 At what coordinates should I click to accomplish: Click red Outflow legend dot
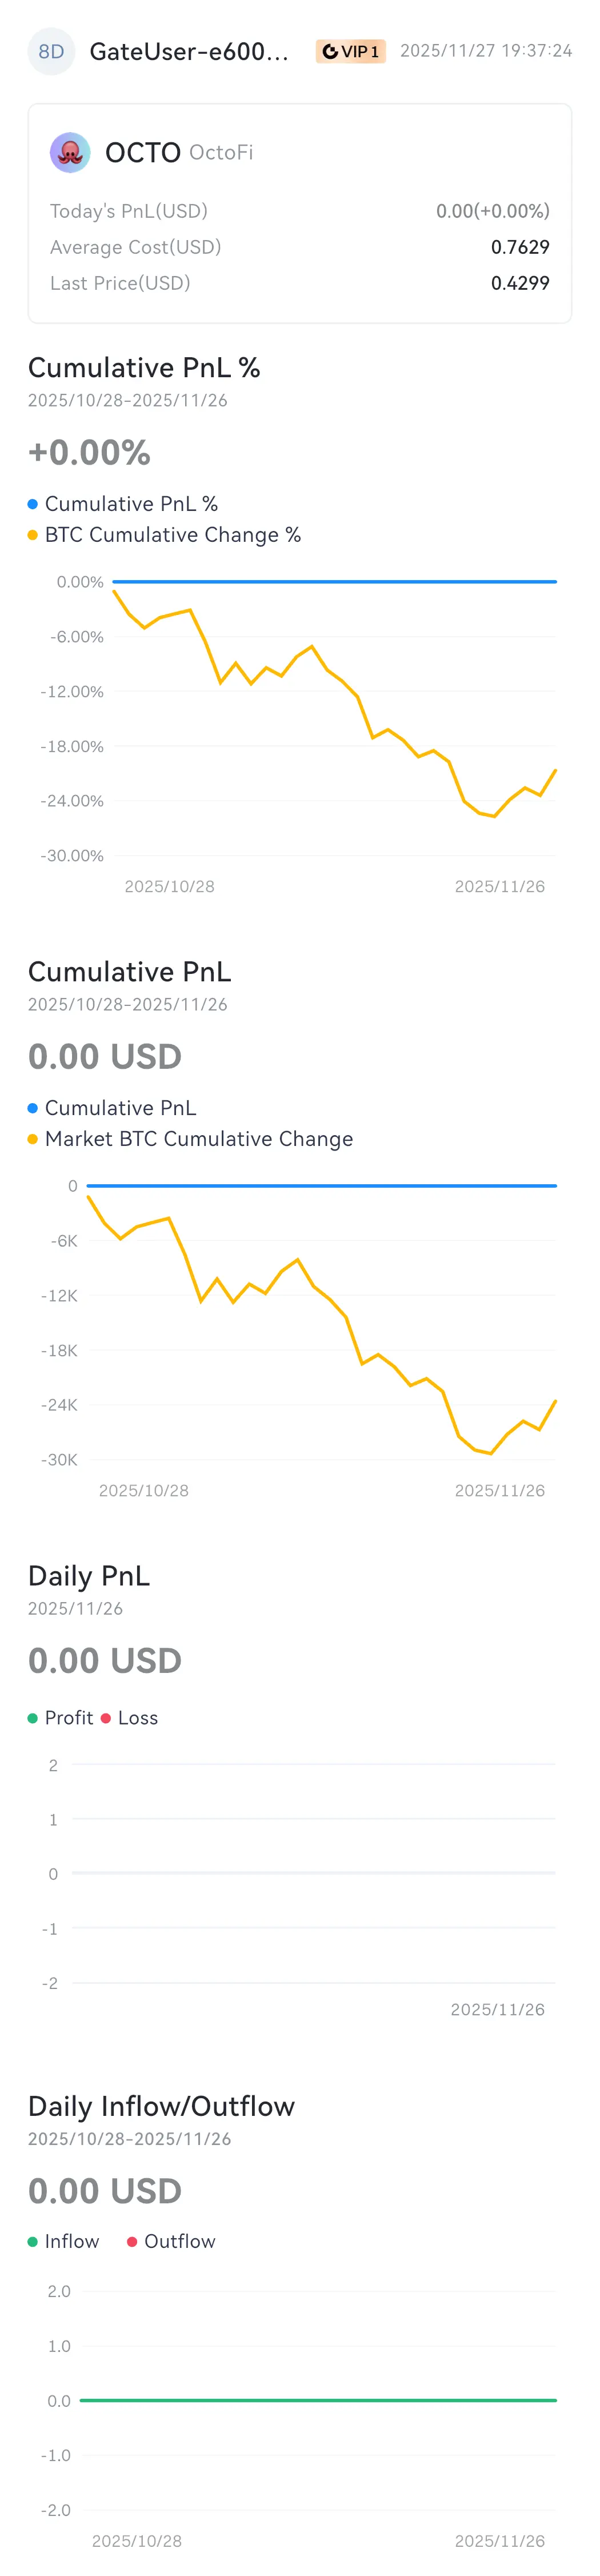point(132,2242)
